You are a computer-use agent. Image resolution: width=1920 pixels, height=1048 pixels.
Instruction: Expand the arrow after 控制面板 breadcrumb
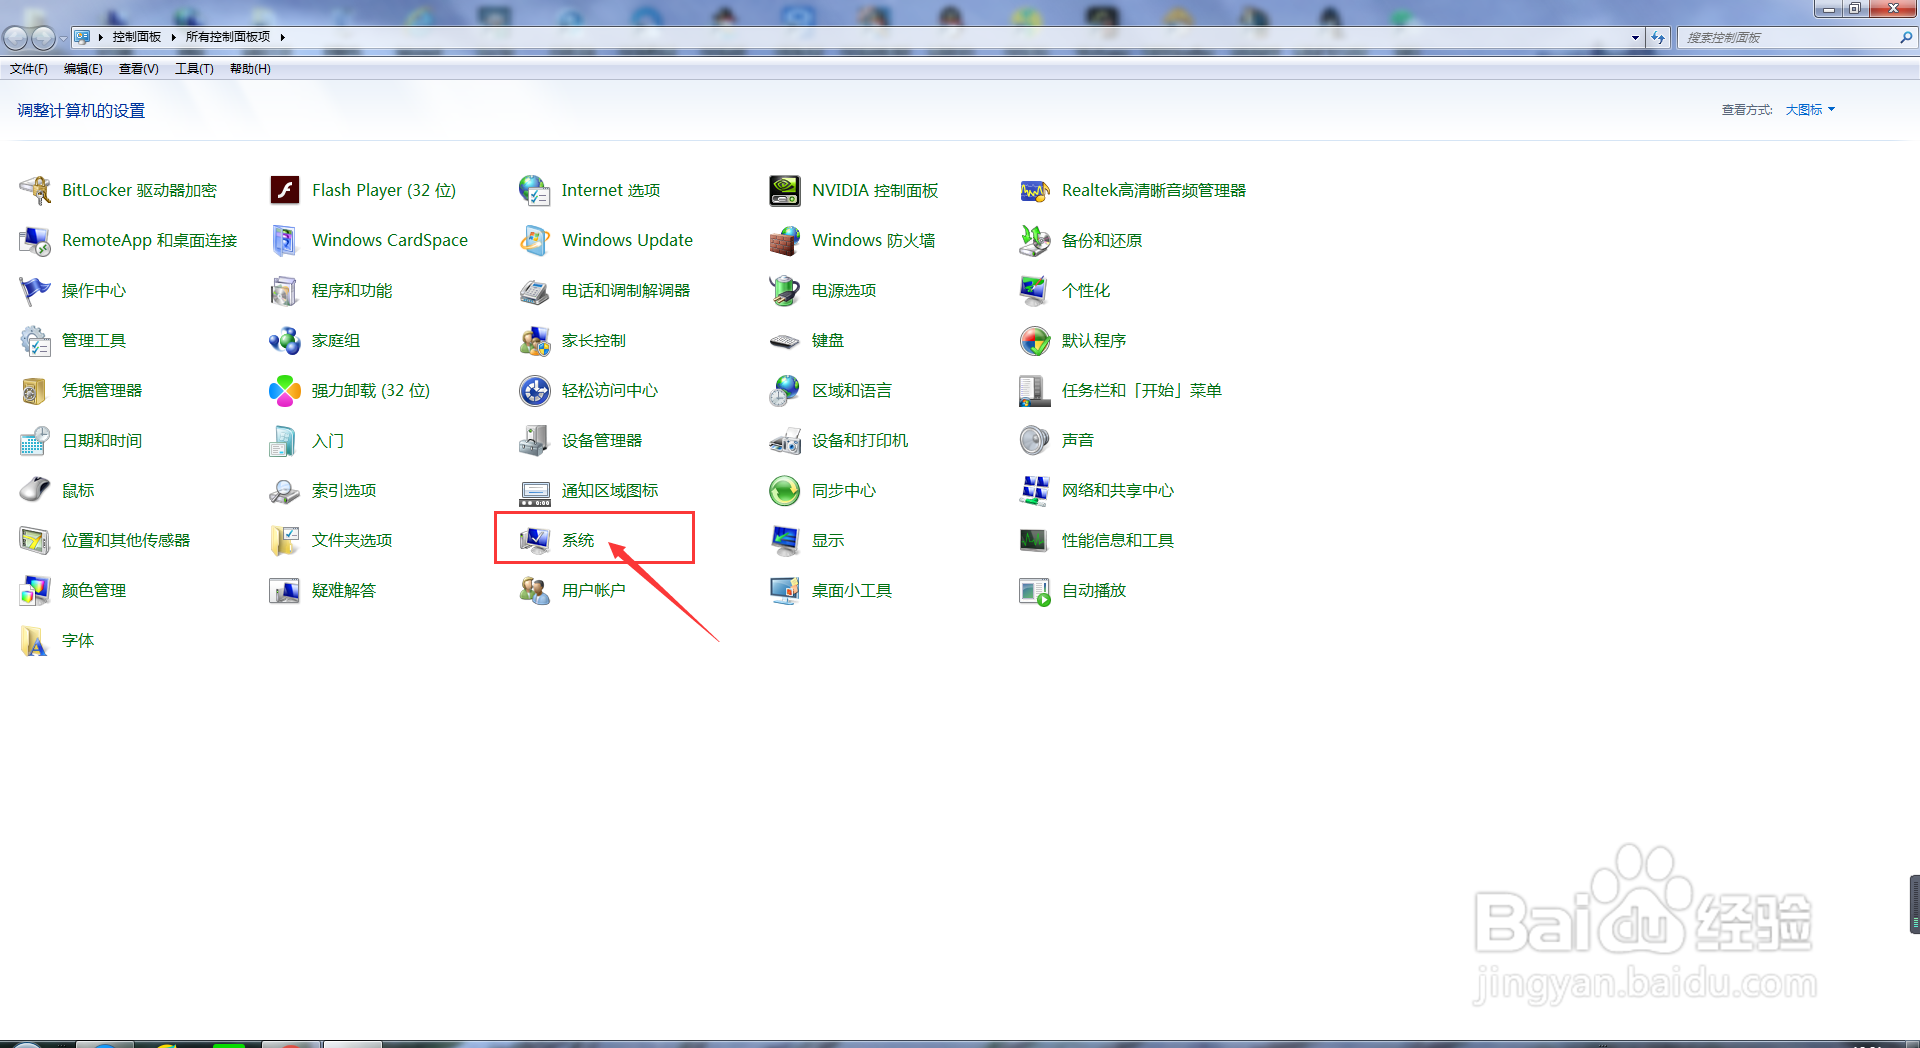173,37
